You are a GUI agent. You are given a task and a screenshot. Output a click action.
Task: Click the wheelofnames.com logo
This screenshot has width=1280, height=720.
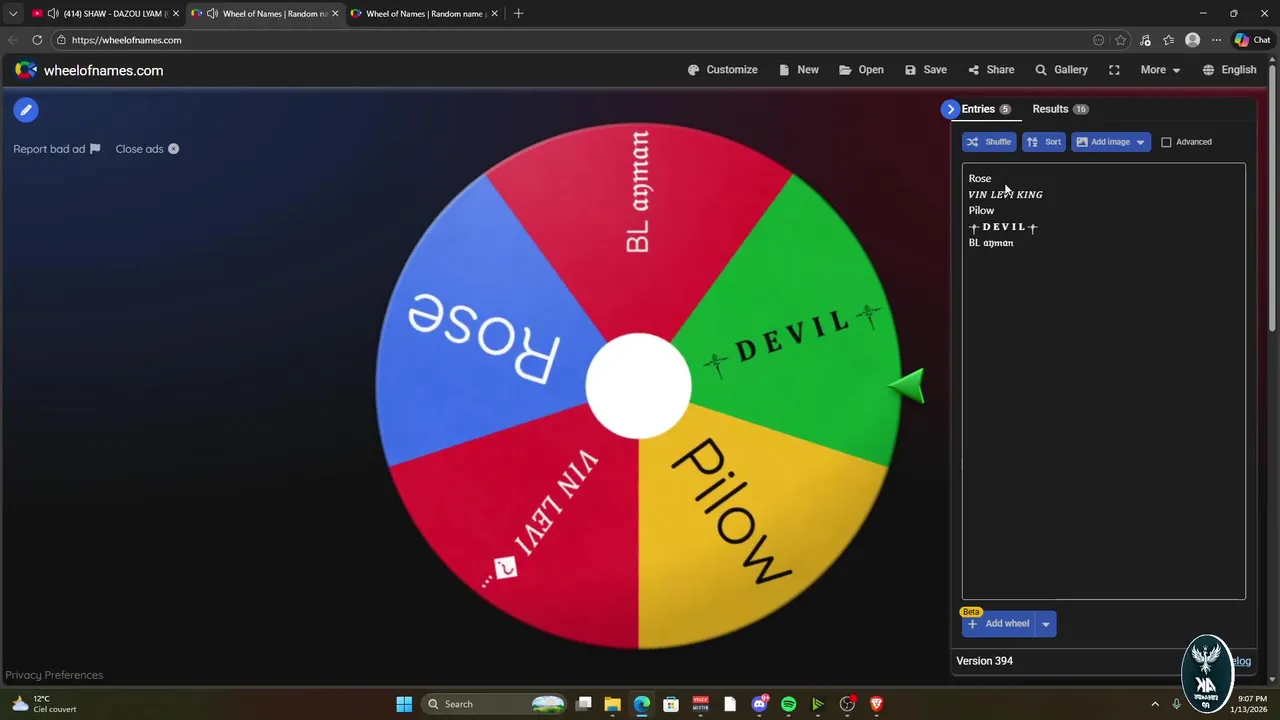tap(89, 70)
